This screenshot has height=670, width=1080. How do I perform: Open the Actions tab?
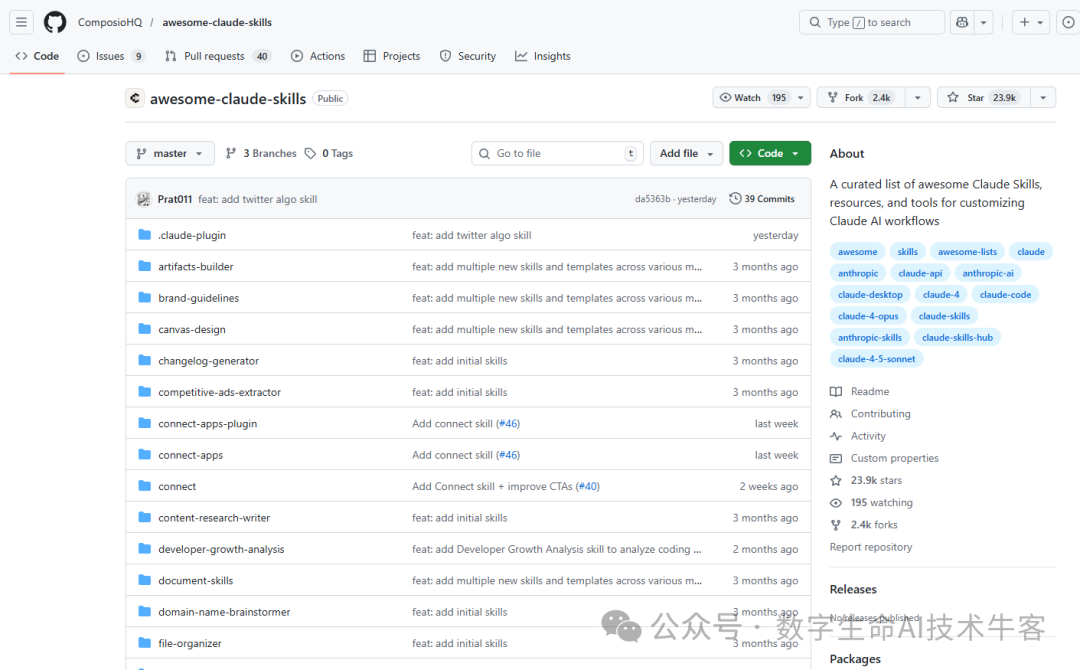[x=318, y=56]
